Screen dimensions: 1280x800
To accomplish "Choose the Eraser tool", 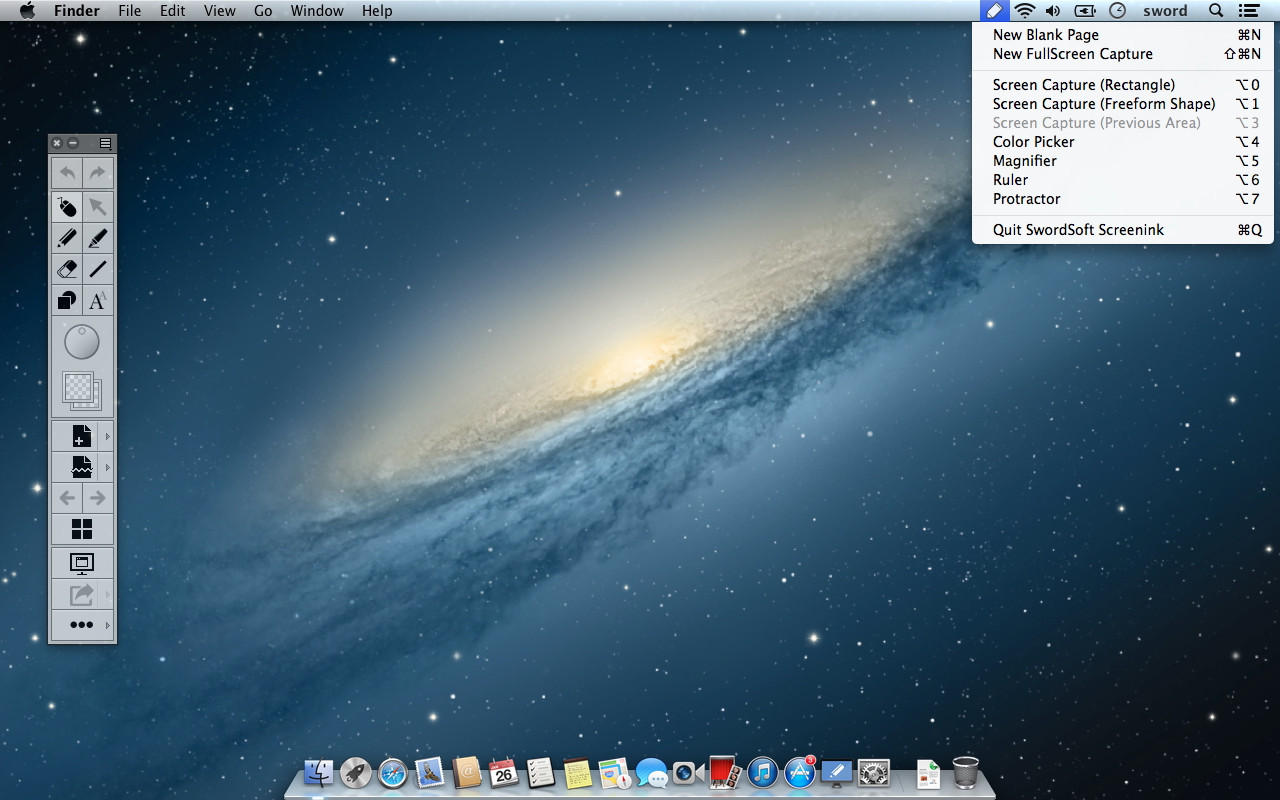I will 67,269.
